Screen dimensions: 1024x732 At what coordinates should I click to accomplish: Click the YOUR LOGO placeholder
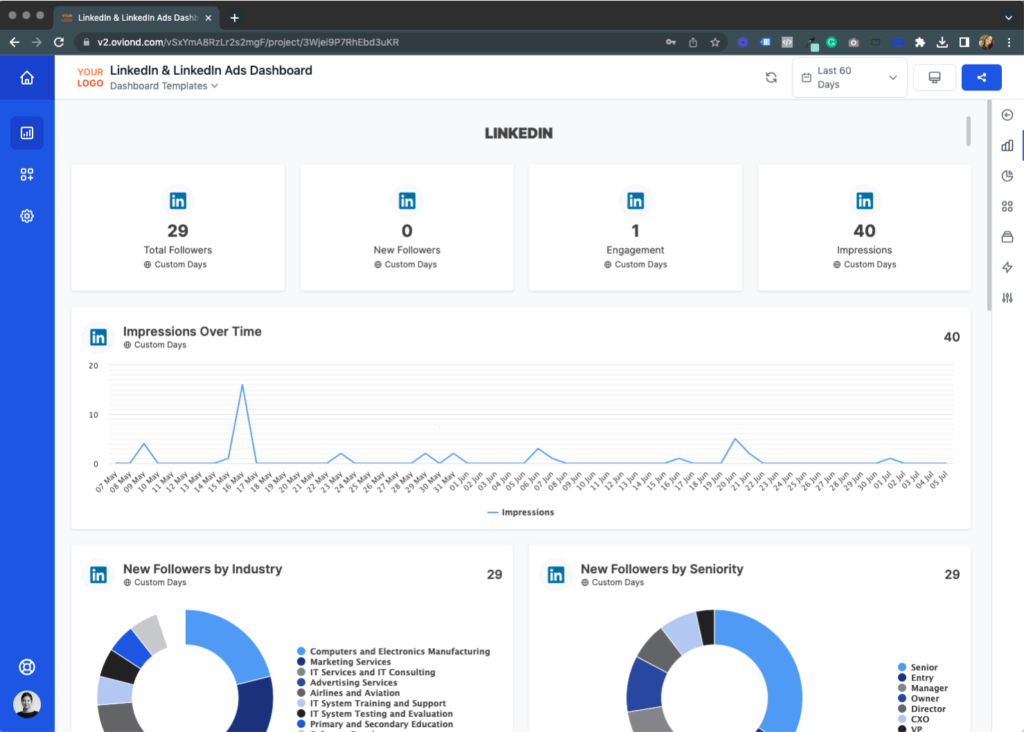coord(90,78)
